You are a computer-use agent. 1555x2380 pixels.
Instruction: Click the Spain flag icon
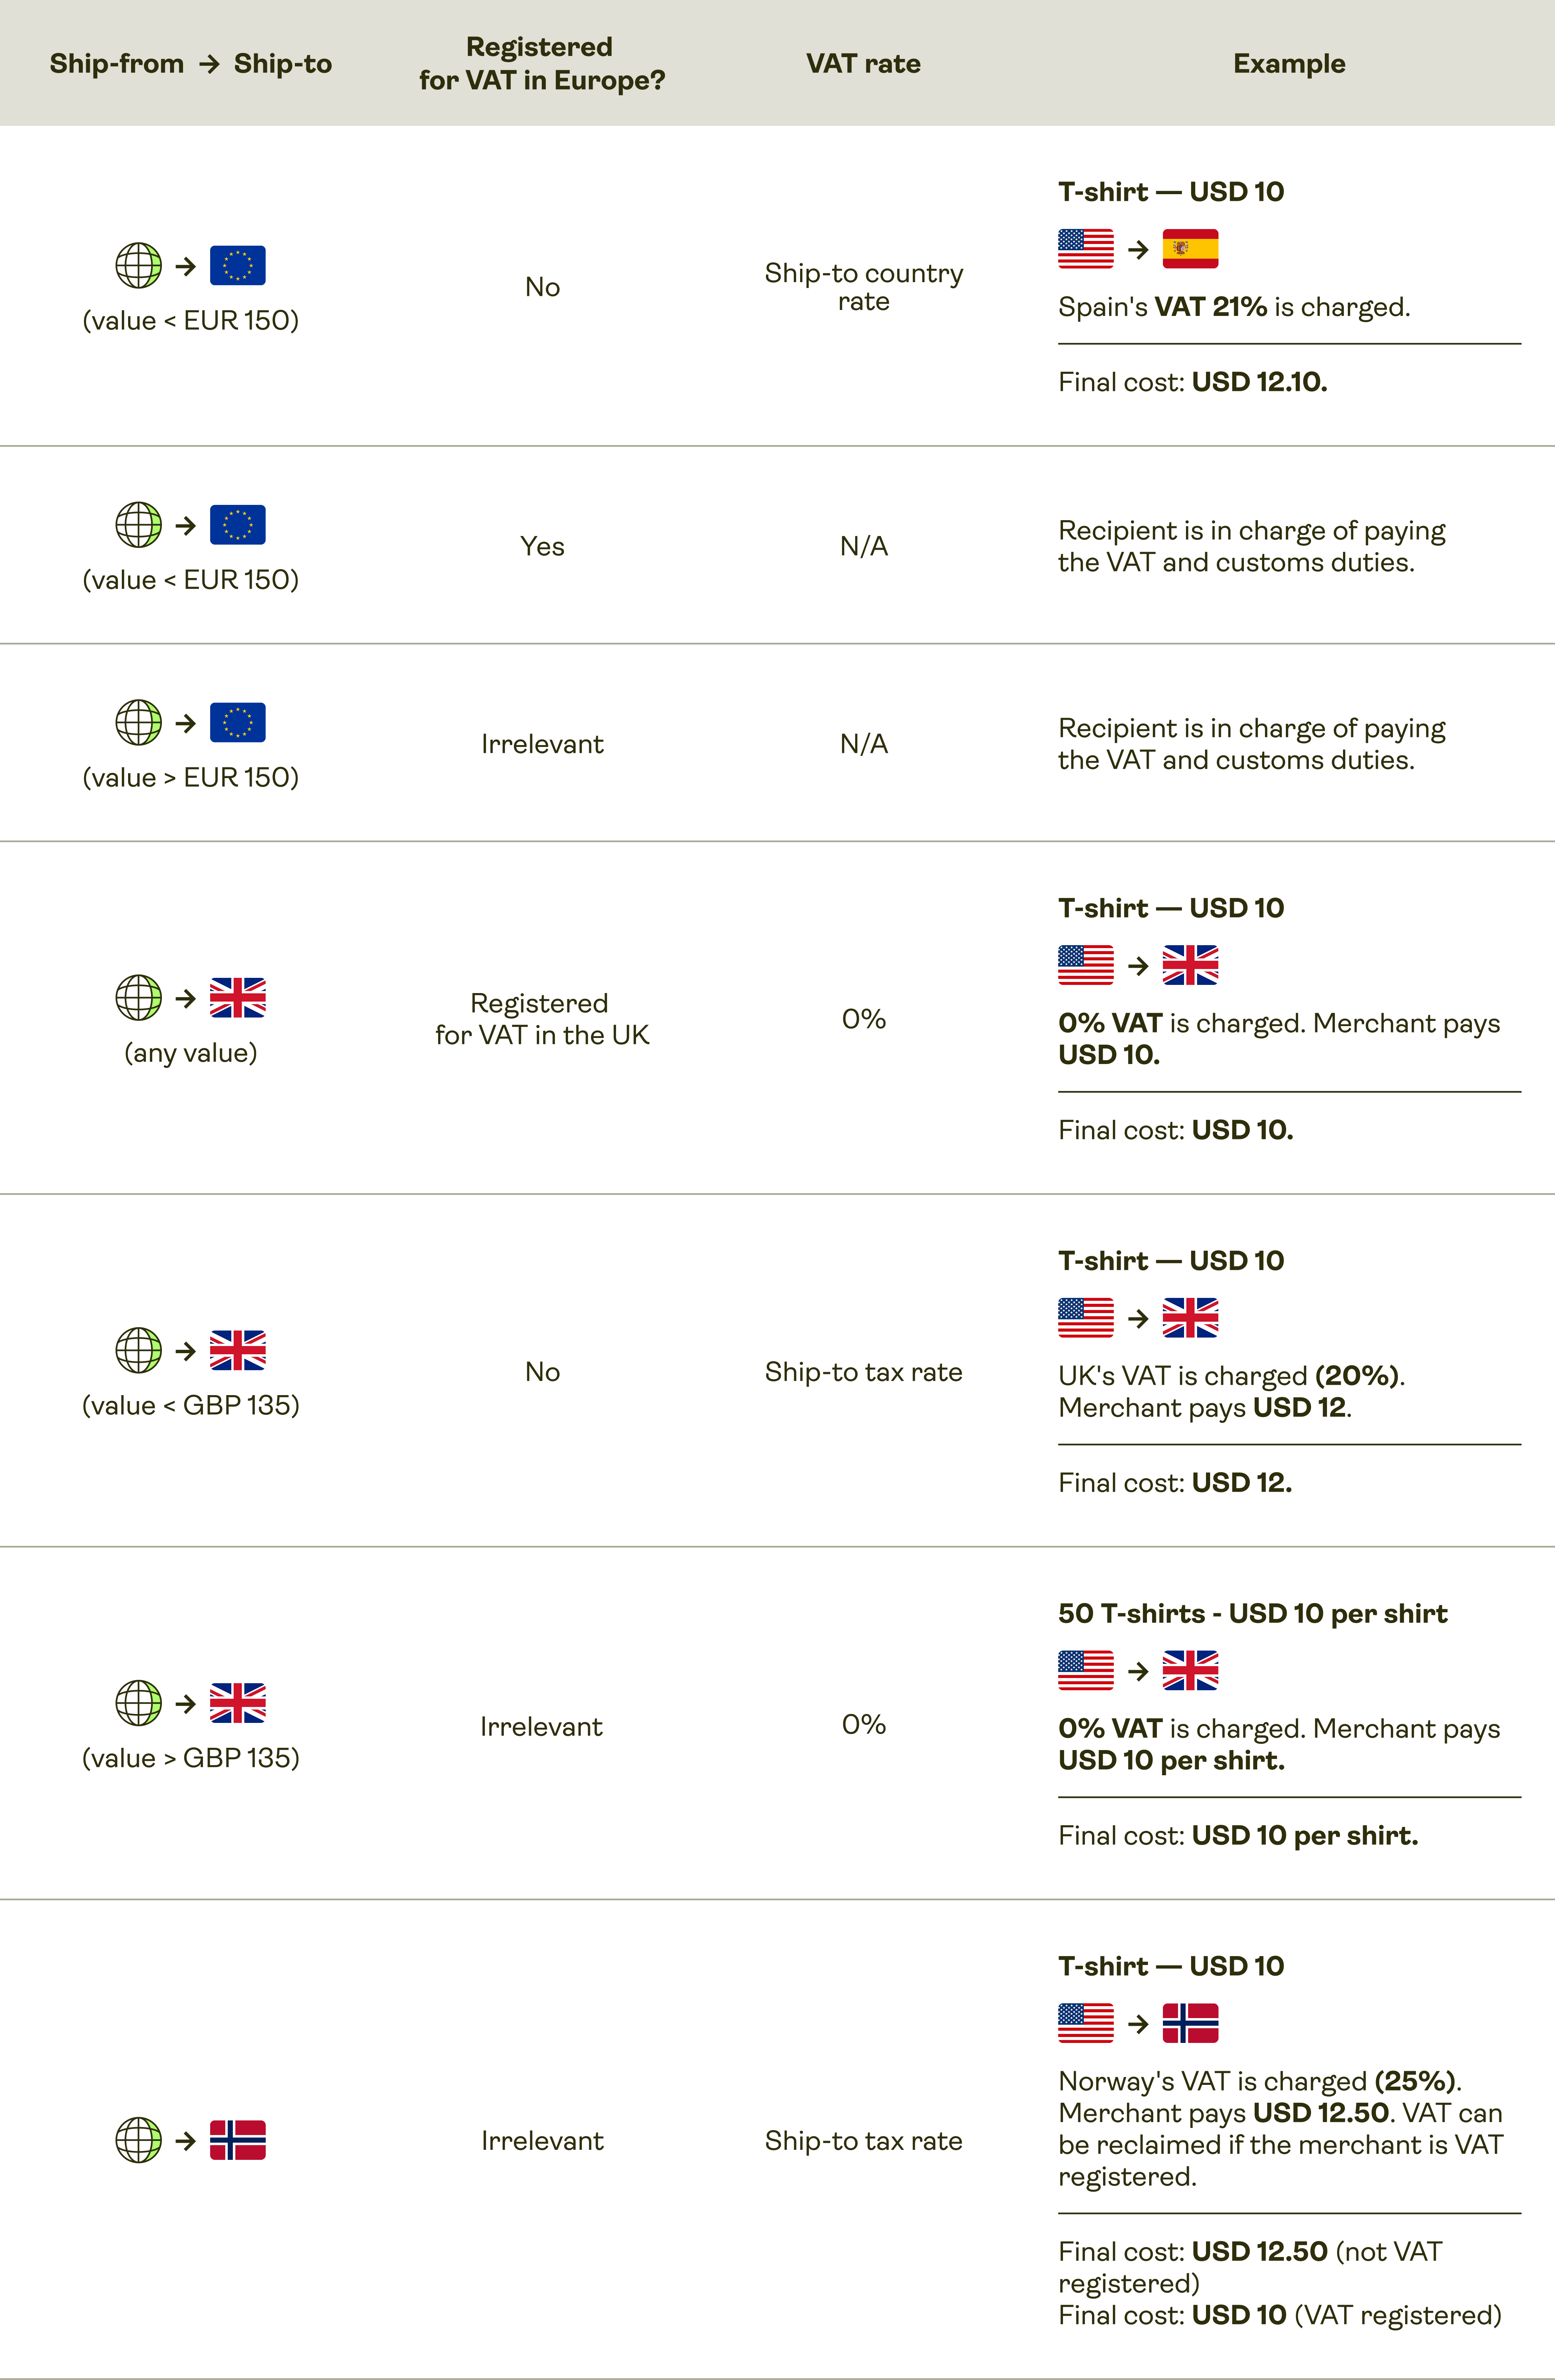[1190, 249]
